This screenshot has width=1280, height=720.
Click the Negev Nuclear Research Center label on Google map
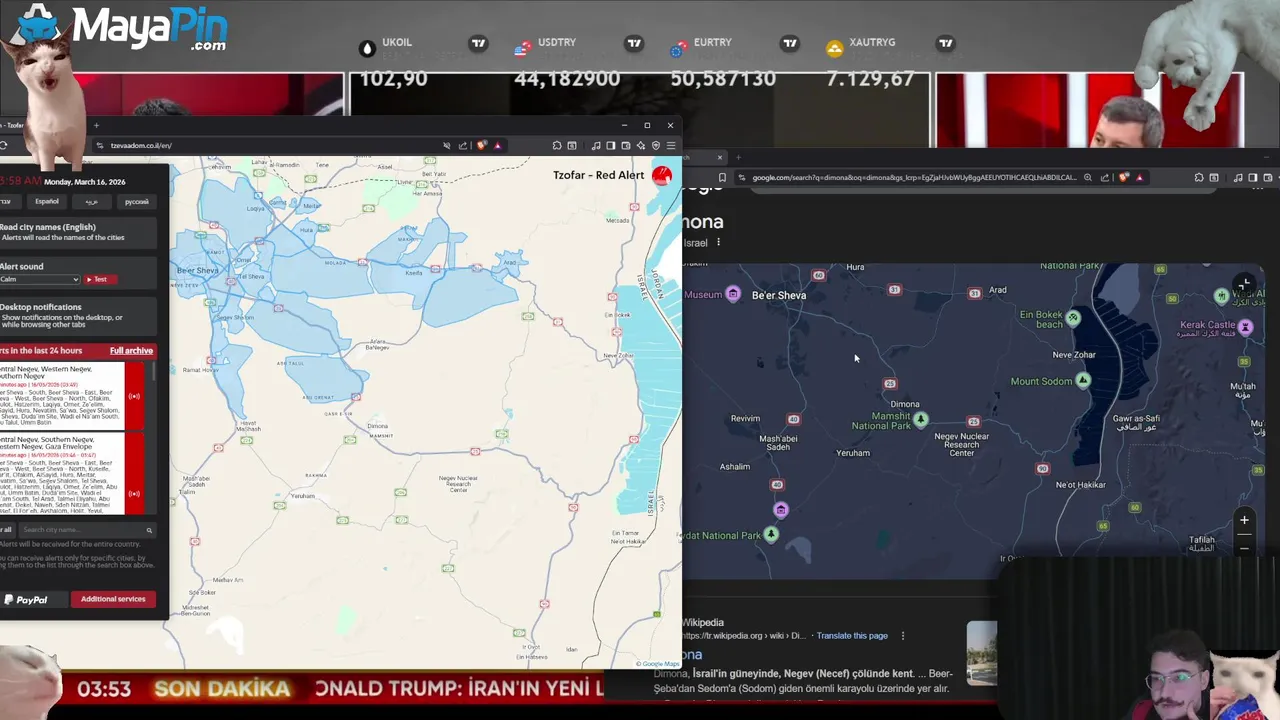[962, 444]
